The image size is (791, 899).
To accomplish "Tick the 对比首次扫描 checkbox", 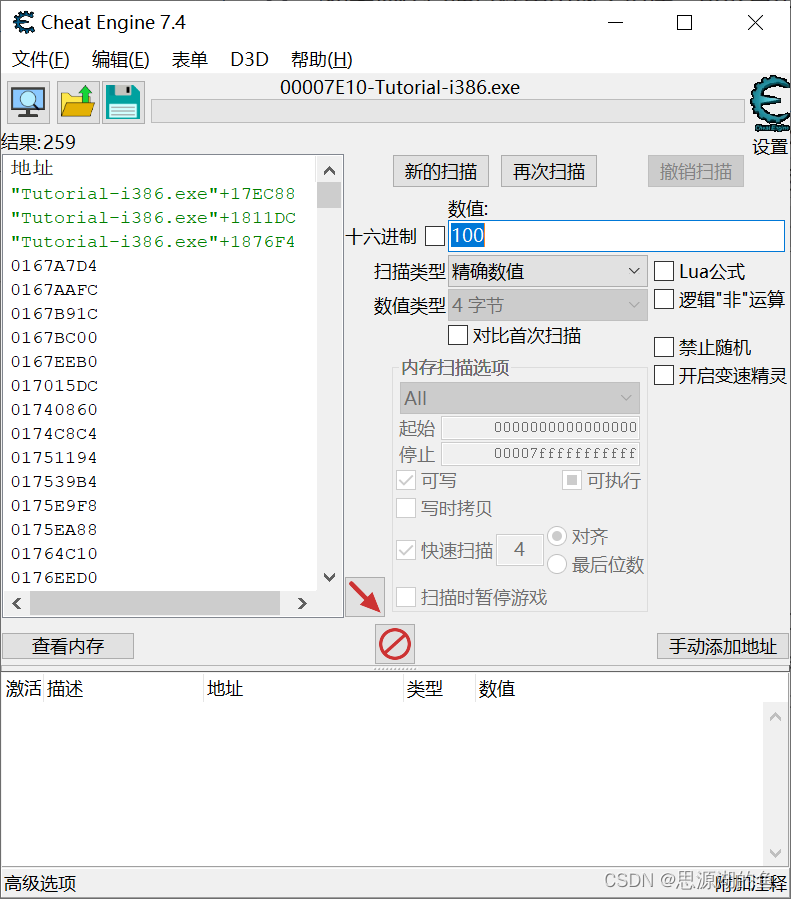I will [457, 335].
